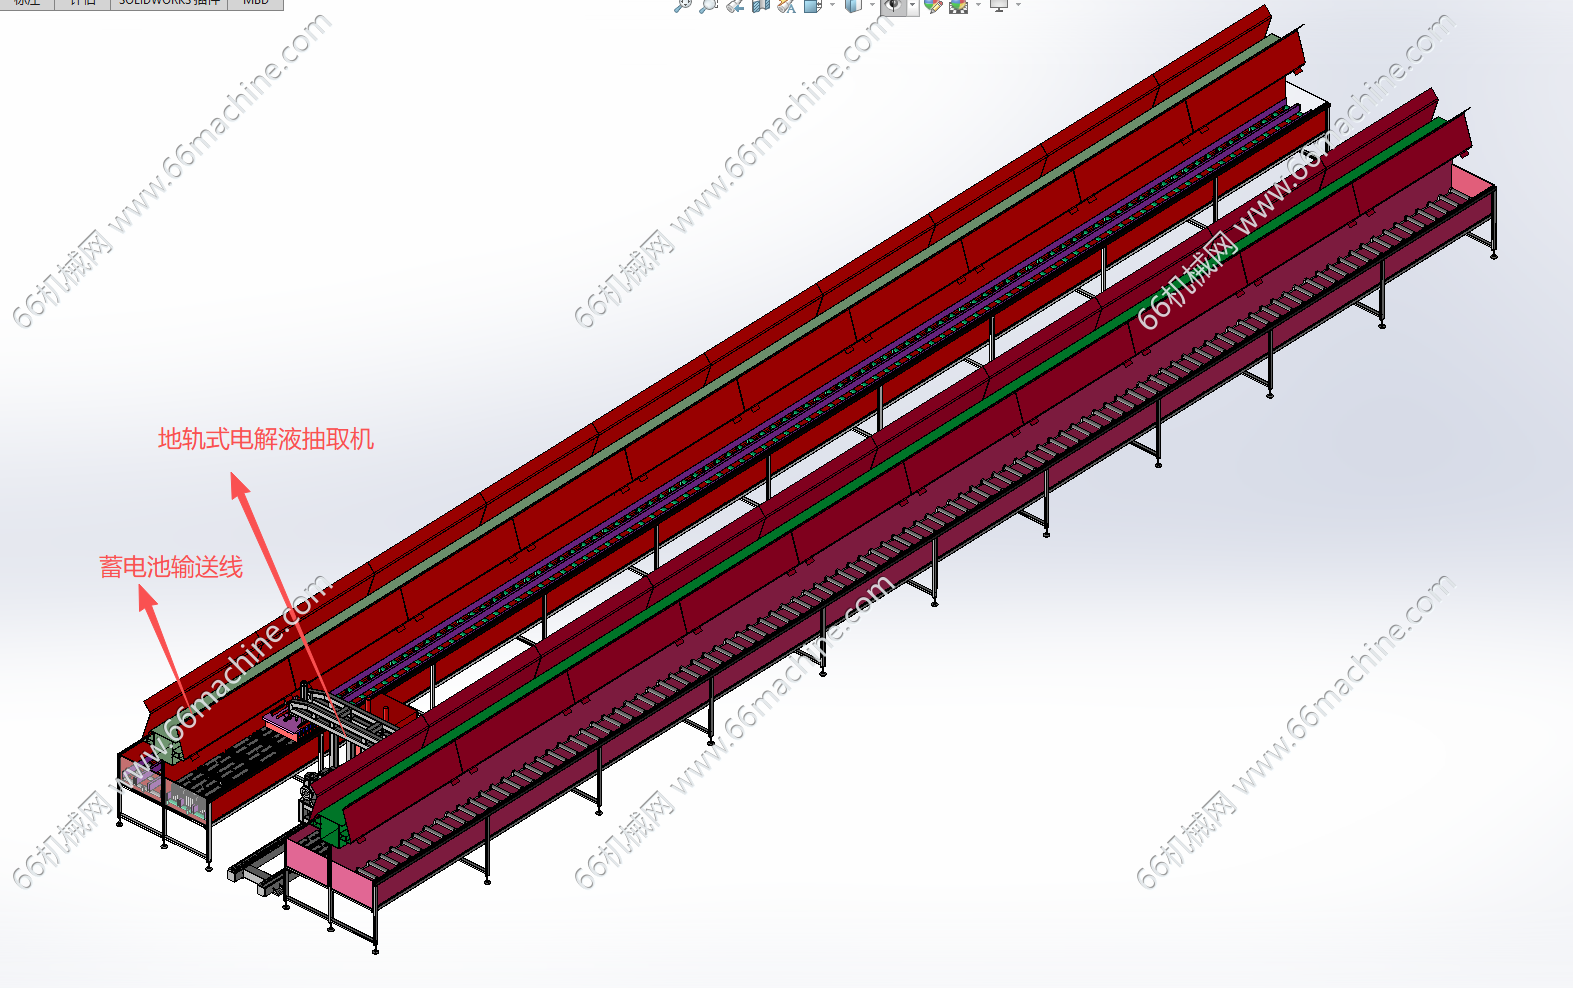Click the Apply Scene icon
1573x988 pixels.
point(958,5)
